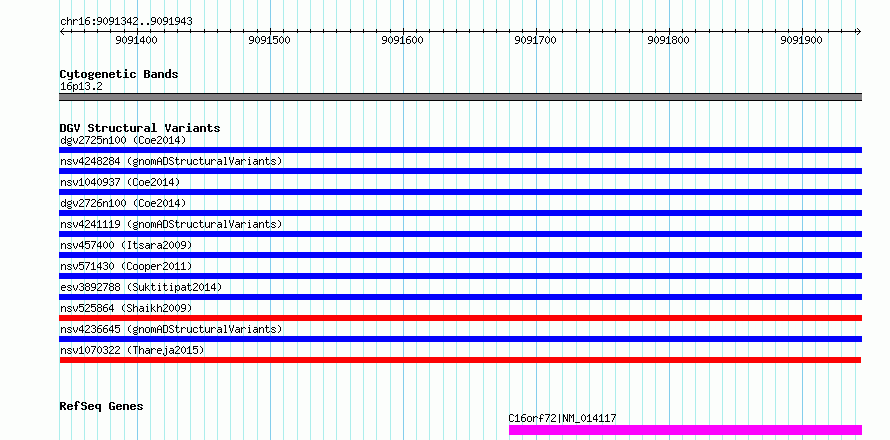Image resolution: width=890 pixels, height=440 pixels.
Task: Open nsv4248284 gnomAD structural variant label
Action: pos(171,161)
